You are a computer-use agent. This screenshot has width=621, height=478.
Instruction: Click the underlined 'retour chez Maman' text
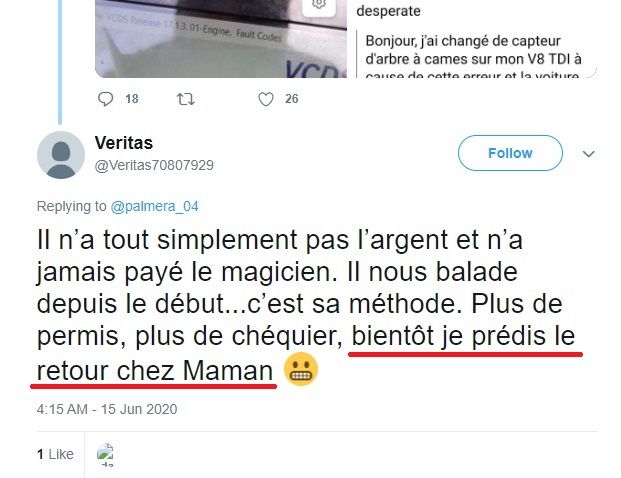pyautogui.click(x=155, y=371)
